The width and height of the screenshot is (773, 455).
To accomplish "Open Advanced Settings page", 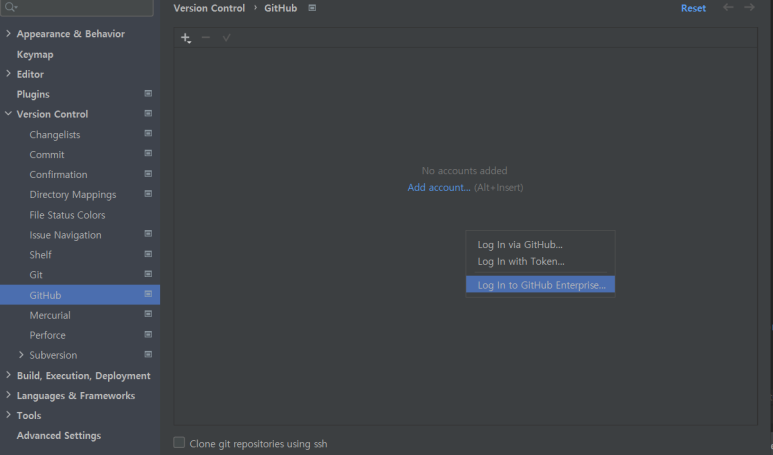I will coord(59,436).
